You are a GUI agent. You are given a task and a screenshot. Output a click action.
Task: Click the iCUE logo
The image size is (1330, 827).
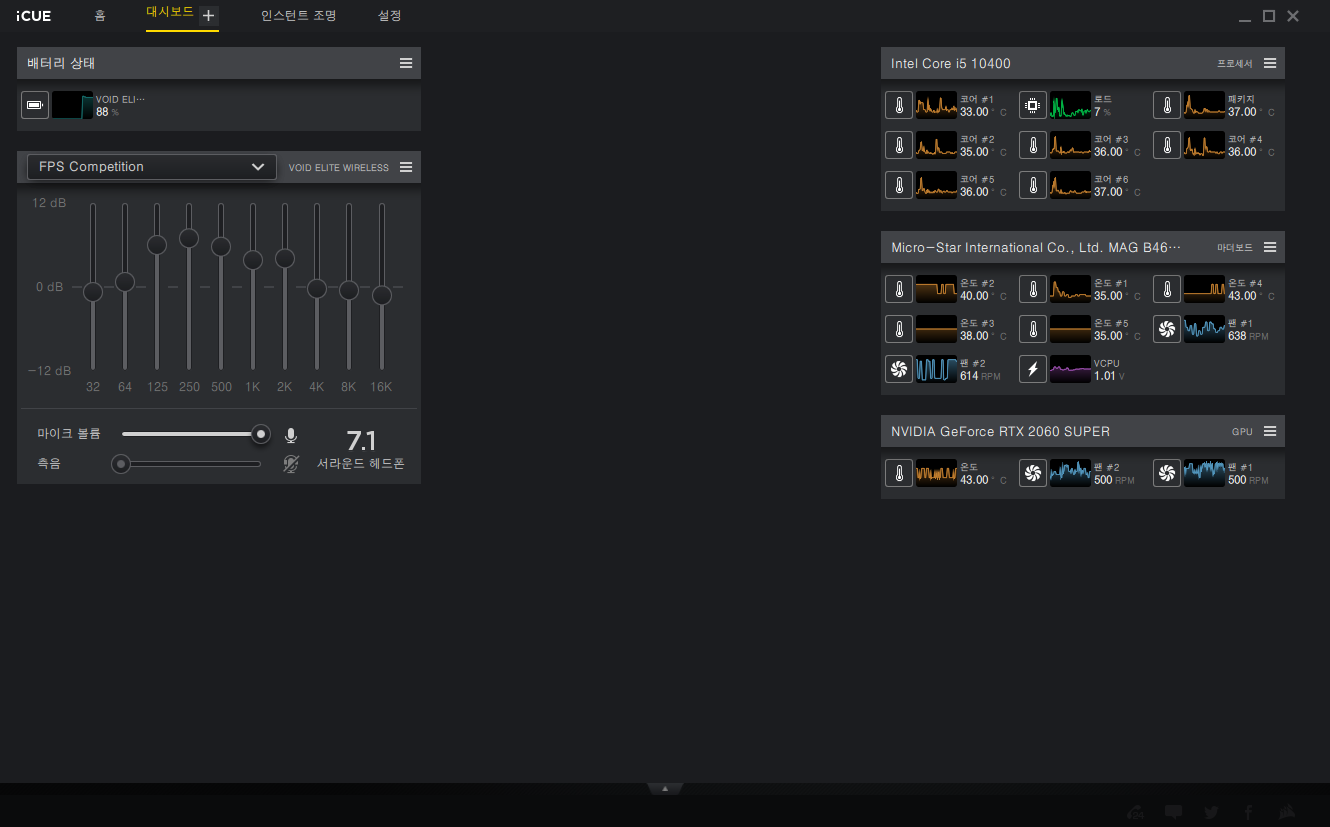point(34,16)
